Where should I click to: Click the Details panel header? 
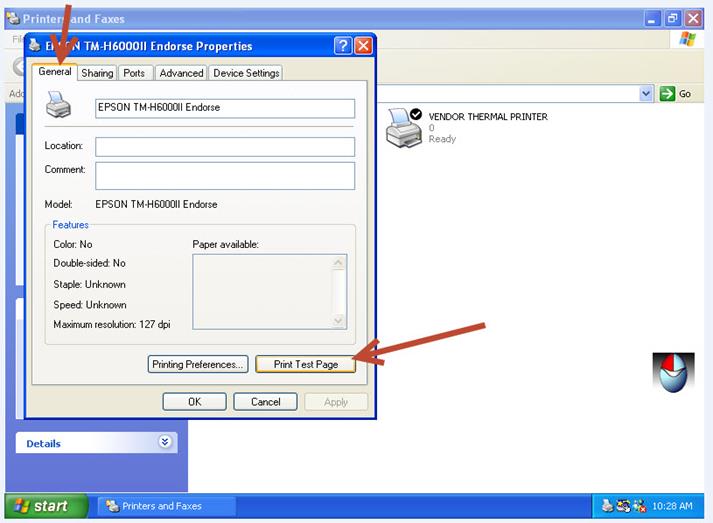tap(96, 443)
